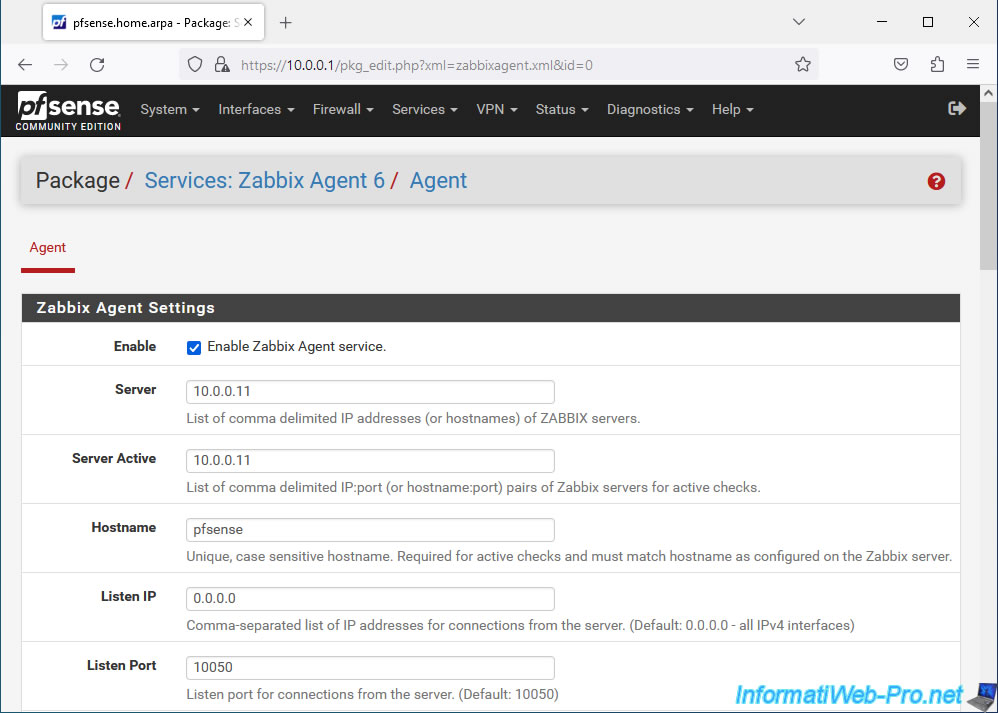Click the Agent breadcrumb link
The width and height of the screenshot is (998, 713).
click(x=438, y=181)
